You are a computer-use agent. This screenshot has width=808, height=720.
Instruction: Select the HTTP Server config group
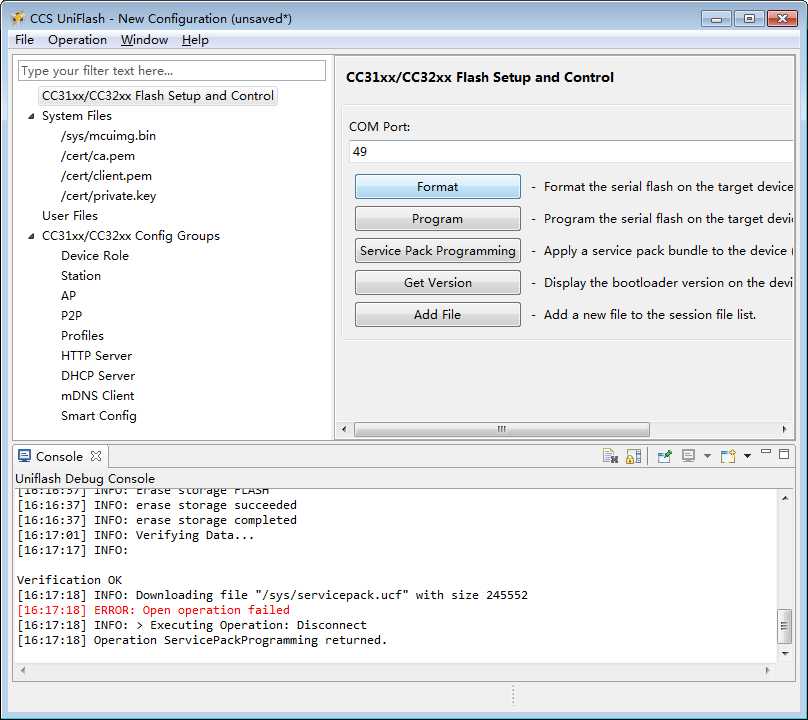(x=96, y=356)
